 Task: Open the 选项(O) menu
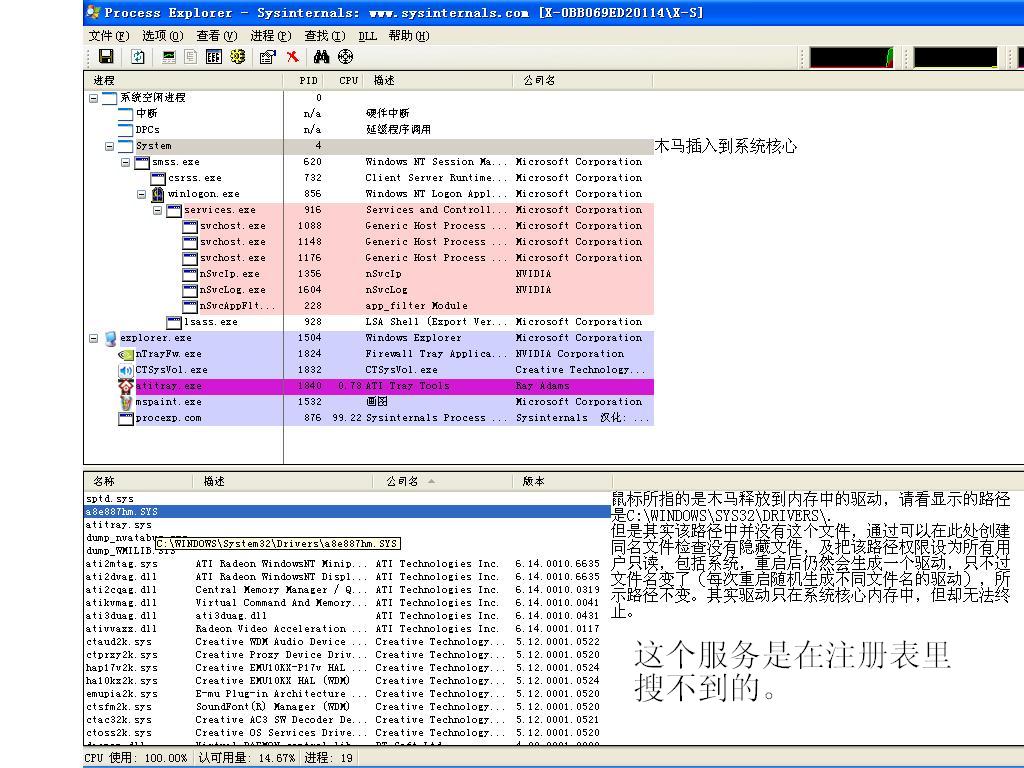163,36
